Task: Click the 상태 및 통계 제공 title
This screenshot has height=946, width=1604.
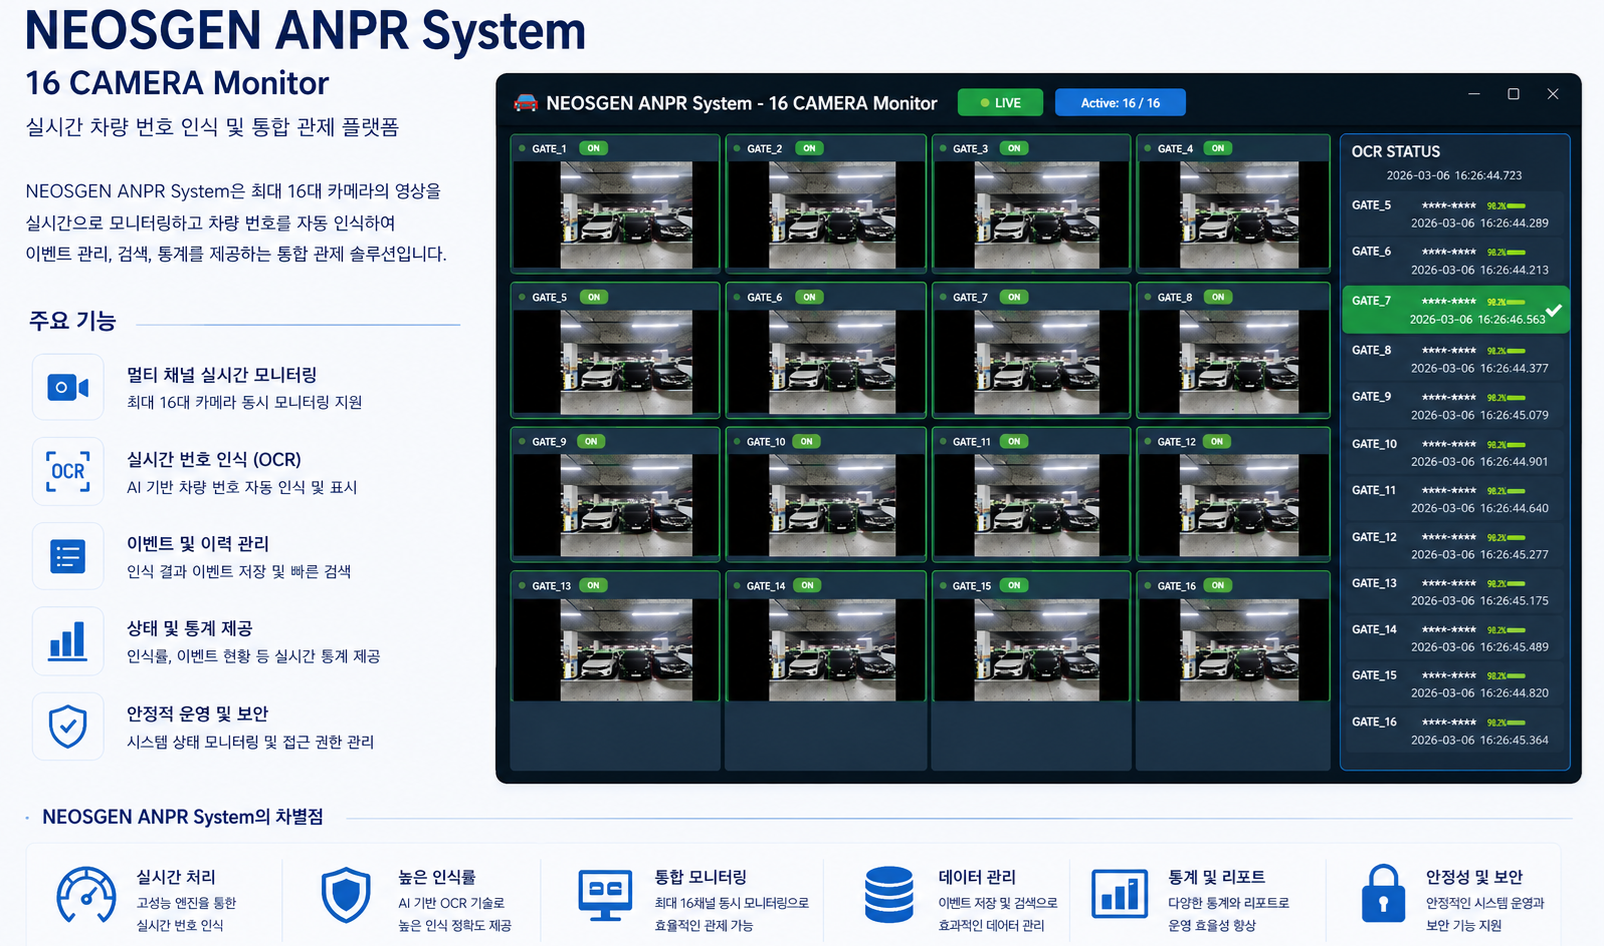Action: [190, 629]
